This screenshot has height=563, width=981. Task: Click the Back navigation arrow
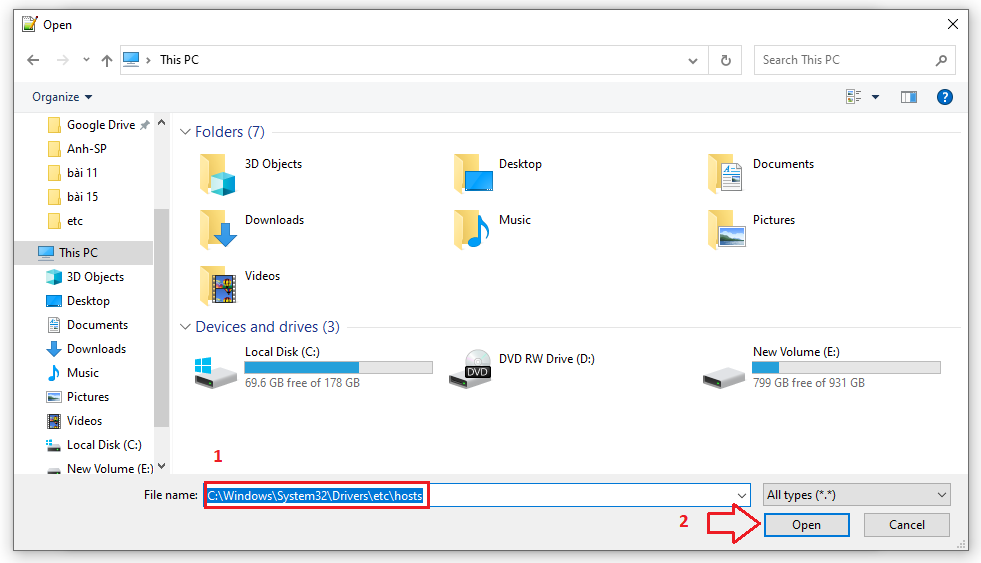[x=33, y=60]
